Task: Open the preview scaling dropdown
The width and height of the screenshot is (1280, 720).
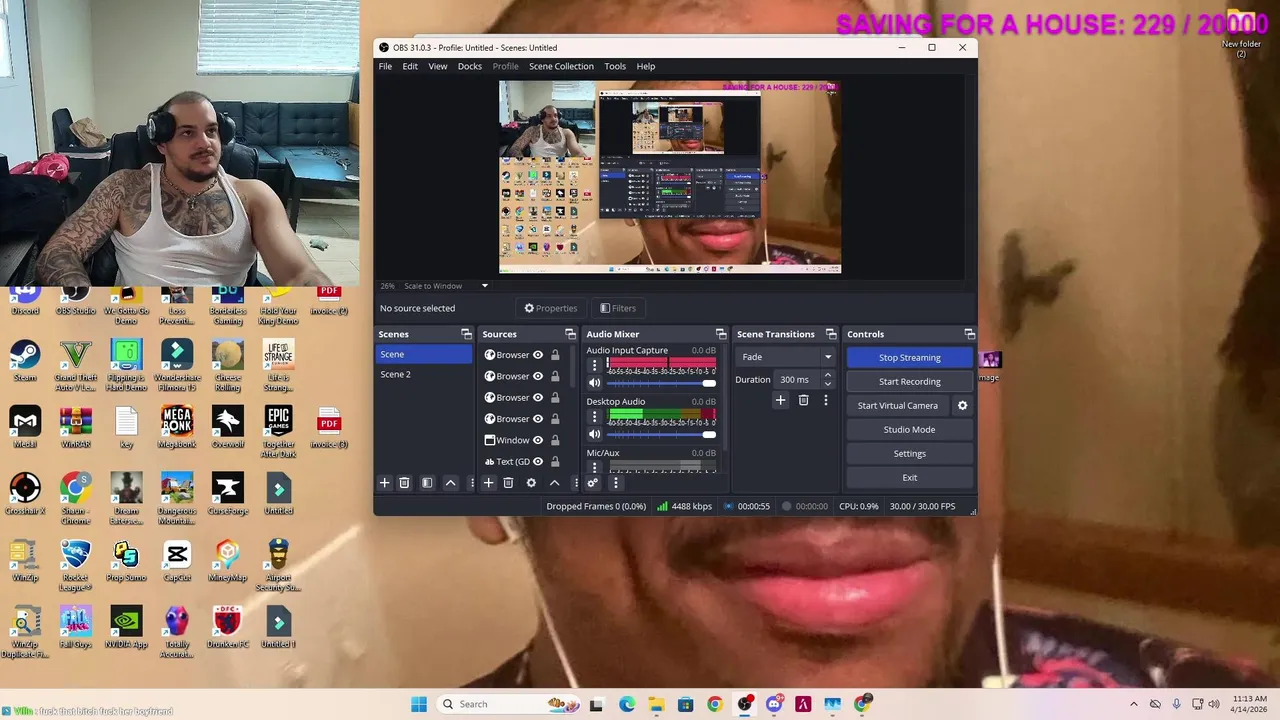Action: click(447, 286)
